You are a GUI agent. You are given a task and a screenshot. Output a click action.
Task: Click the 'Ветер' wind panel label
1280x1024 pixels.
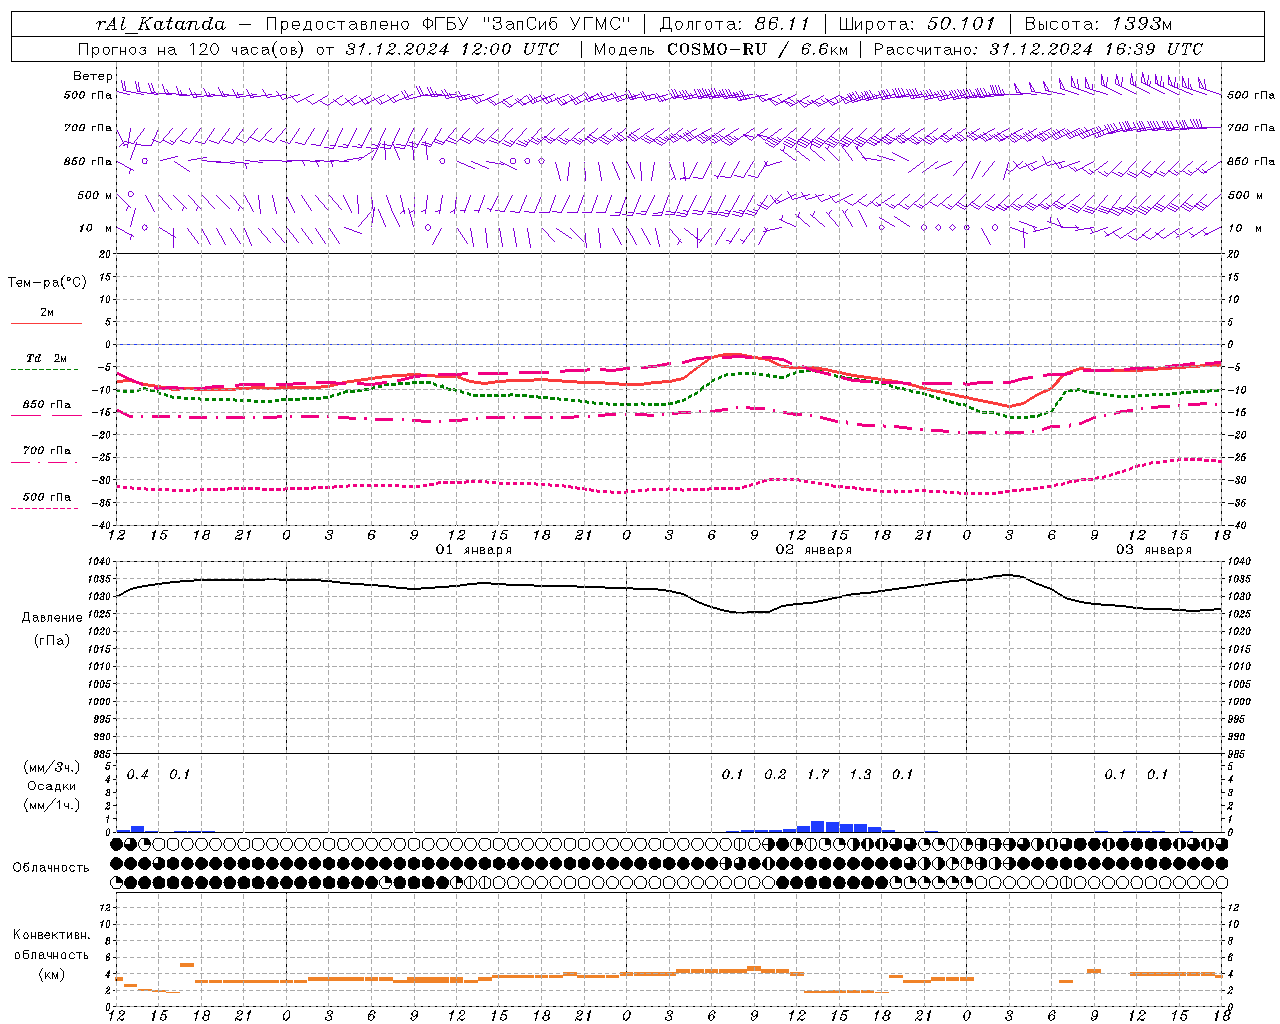[x=93, y=76]
